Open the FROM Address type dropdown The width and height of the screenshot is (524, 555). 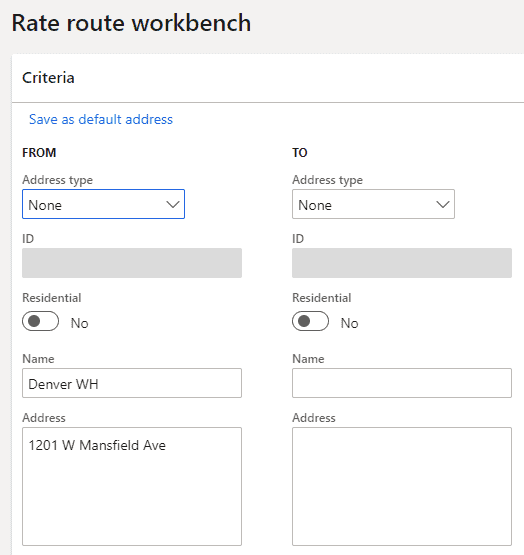[x=103, y=204]
